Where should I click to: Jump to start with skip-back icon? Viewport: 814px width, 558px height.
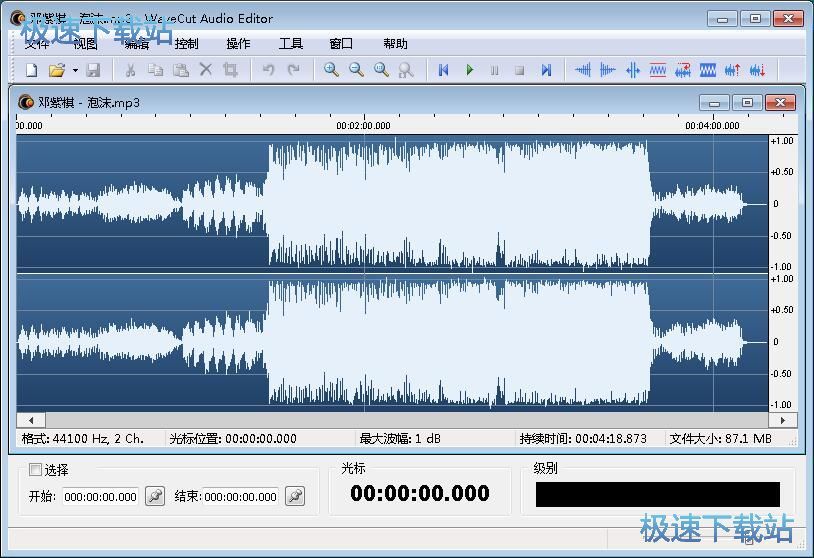tap(444, 70)
